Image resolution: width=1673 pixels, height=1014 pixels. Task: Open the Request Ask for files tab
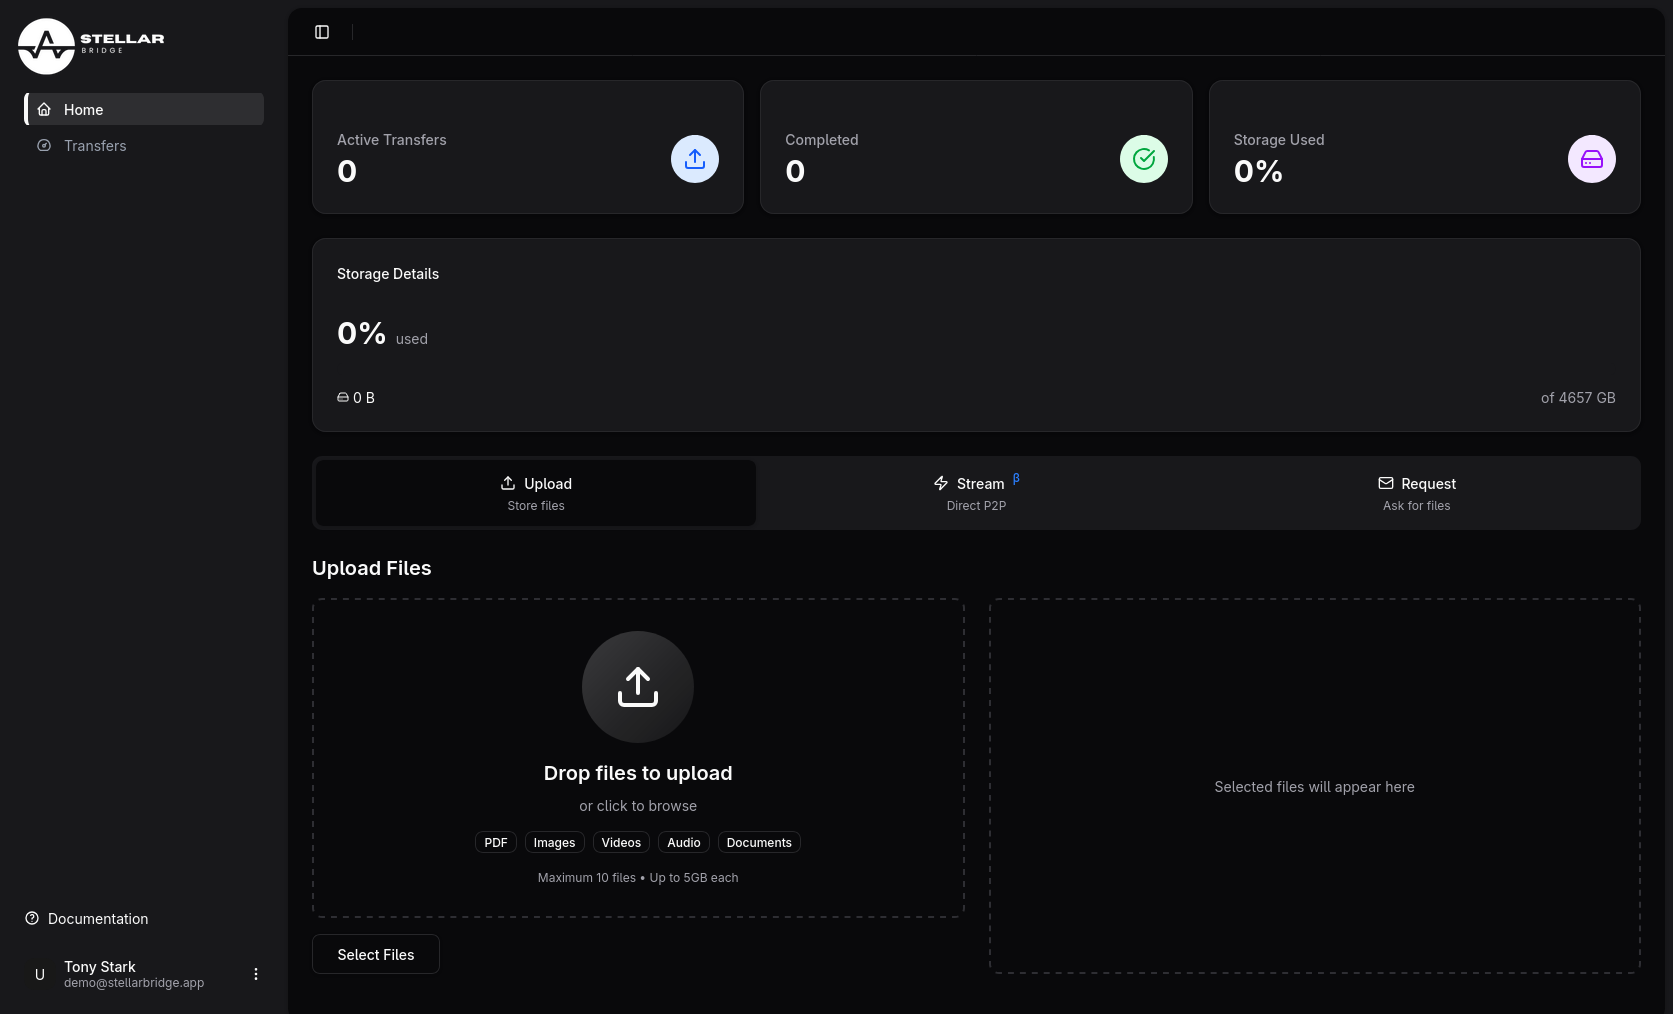click(1416, 492)
